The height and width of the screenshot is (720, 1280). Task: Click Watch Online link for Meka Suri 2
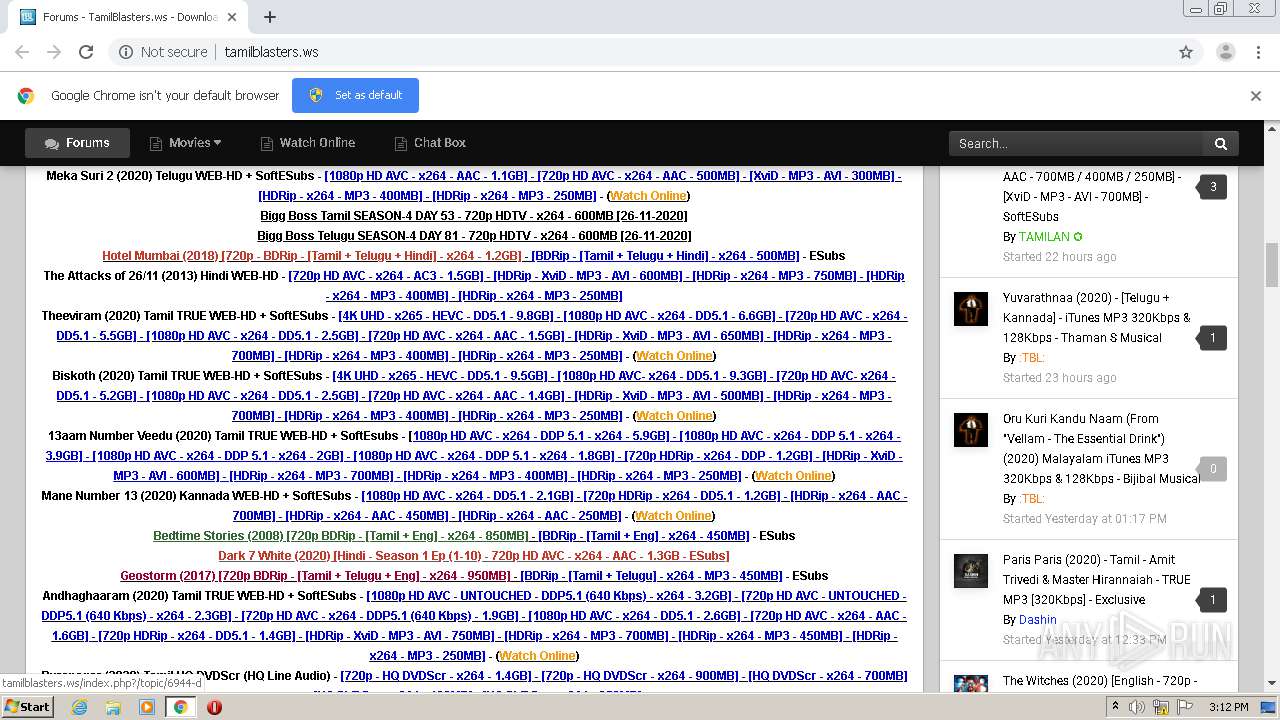pyautogui.click(x=648, y=196)
